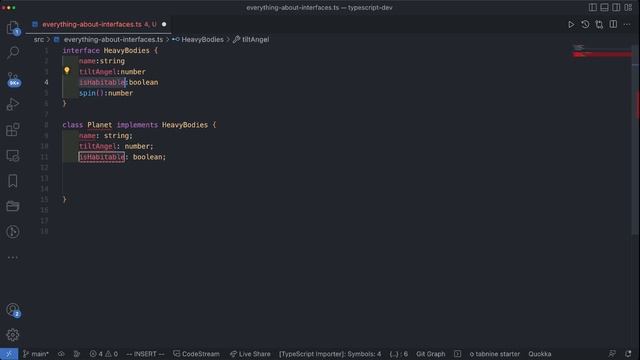The height and width of the screenshot is (360, 640).
Task: Open Problems via errors and warnings count
Action: click(x=104, y=354)
